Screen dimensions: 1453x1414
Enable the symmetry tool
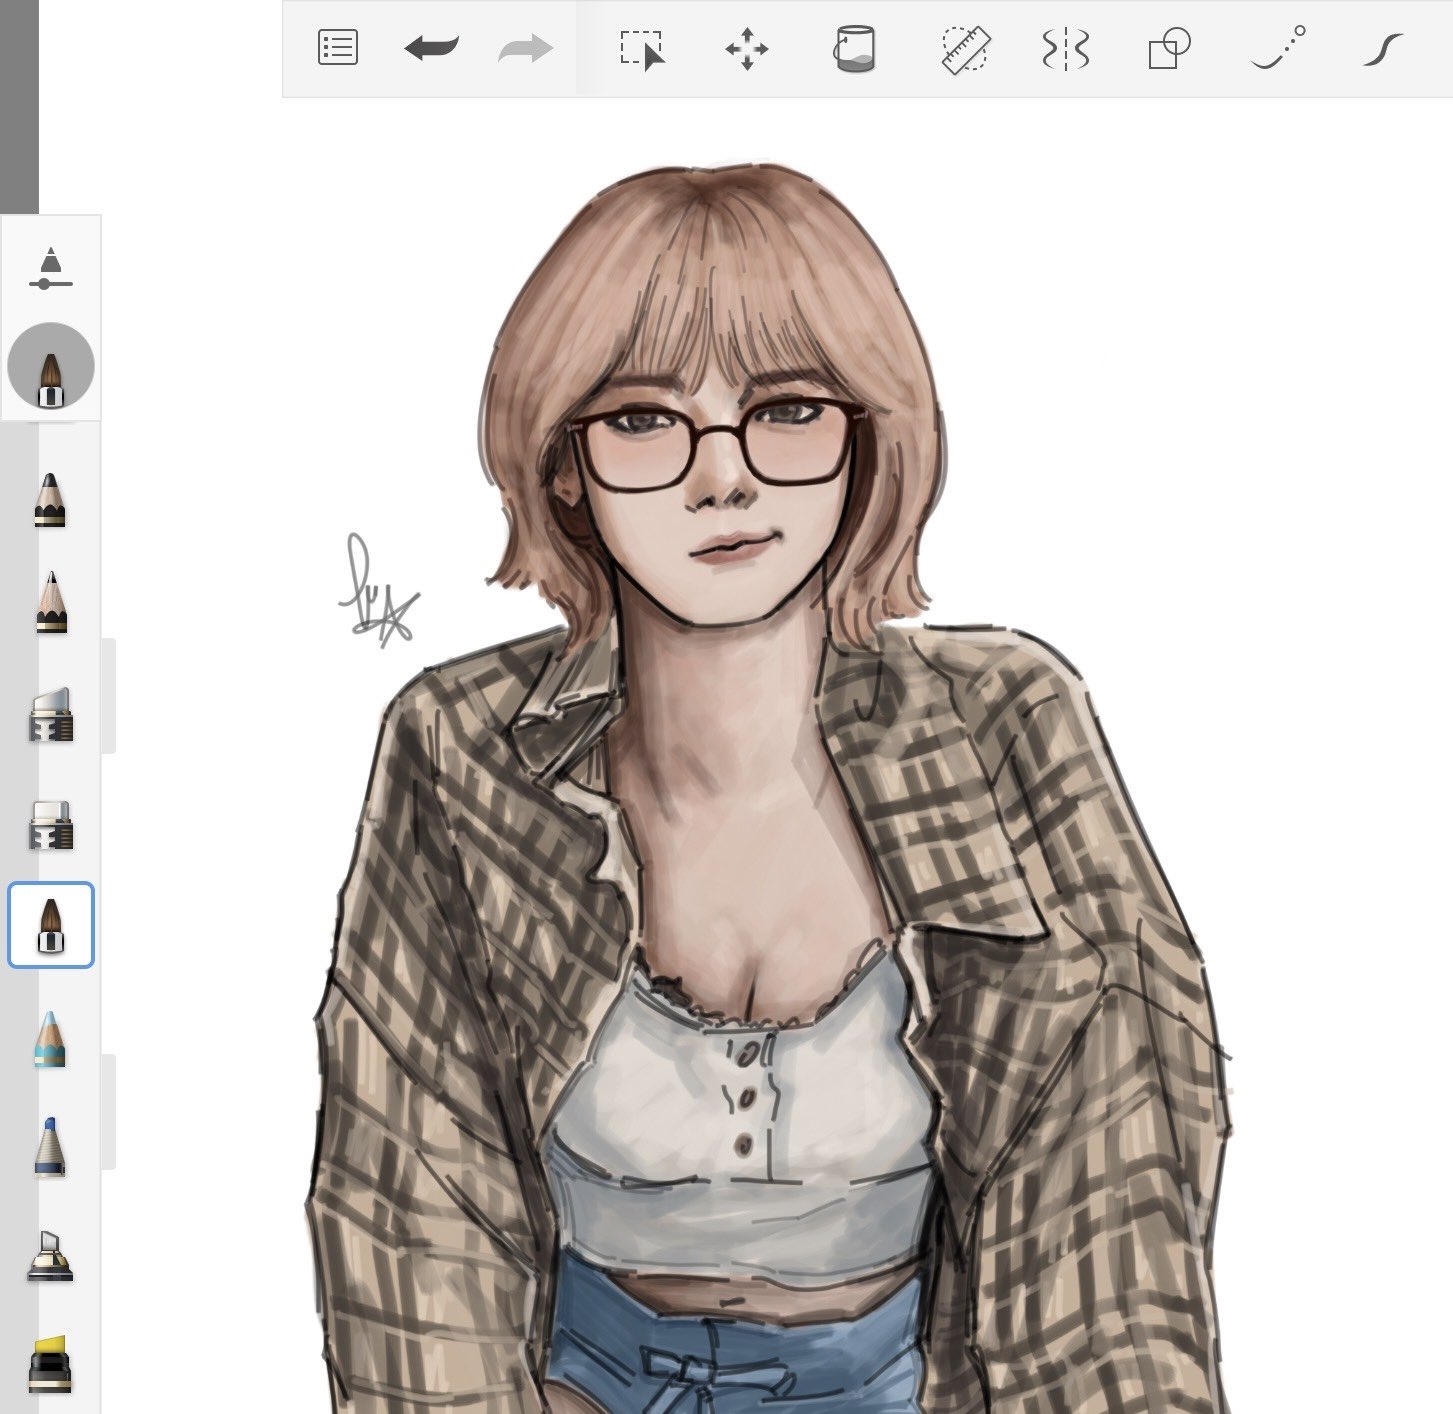coord(1065,49)
